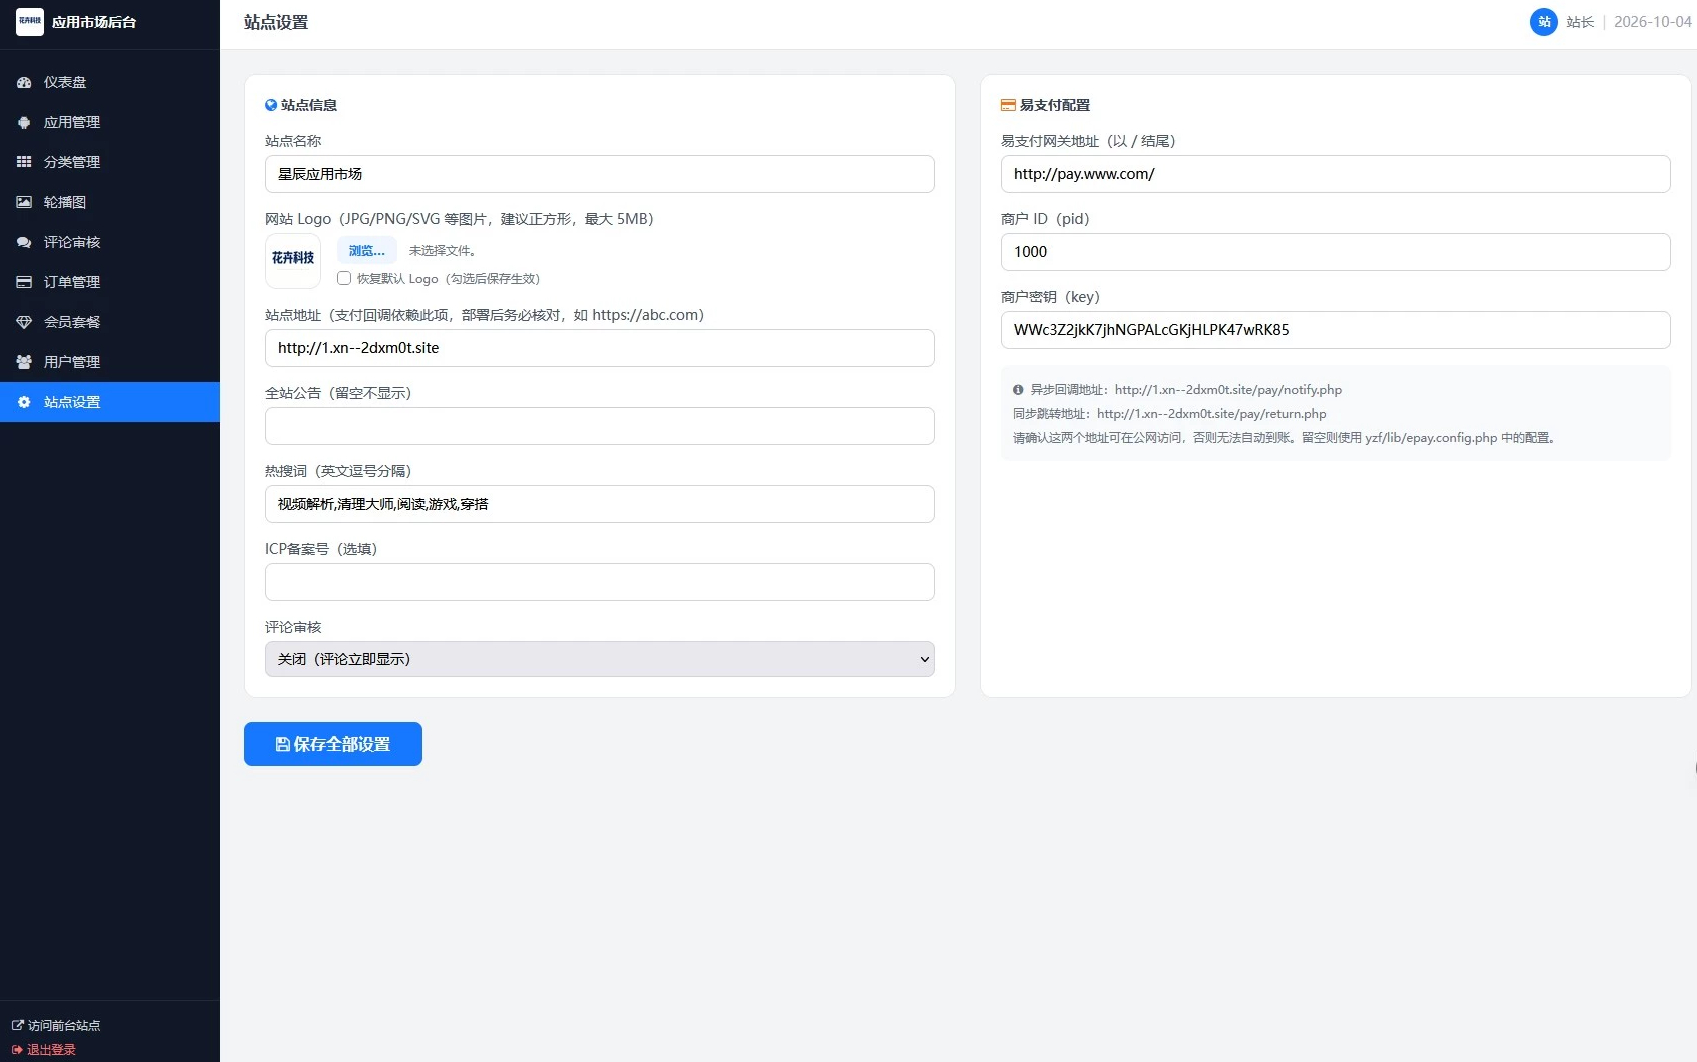Viewport: 1697px width, 1062px height.
Task: Click the 商户 ID field showing 1000
Action: [1336, 252]
